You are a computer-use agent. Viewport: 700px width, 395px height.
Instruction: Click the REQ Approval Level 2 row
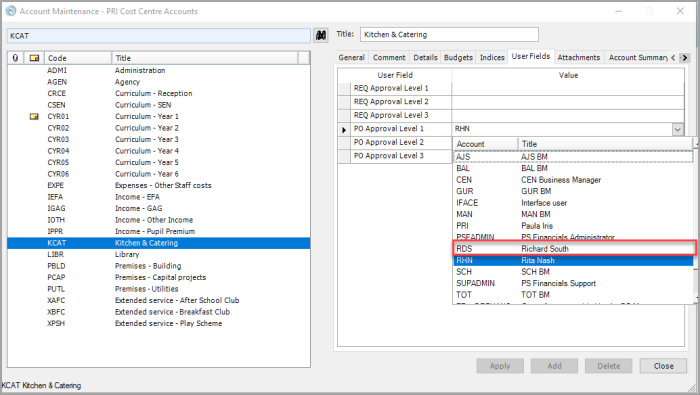pyautogui.click(x=511, y=102)
